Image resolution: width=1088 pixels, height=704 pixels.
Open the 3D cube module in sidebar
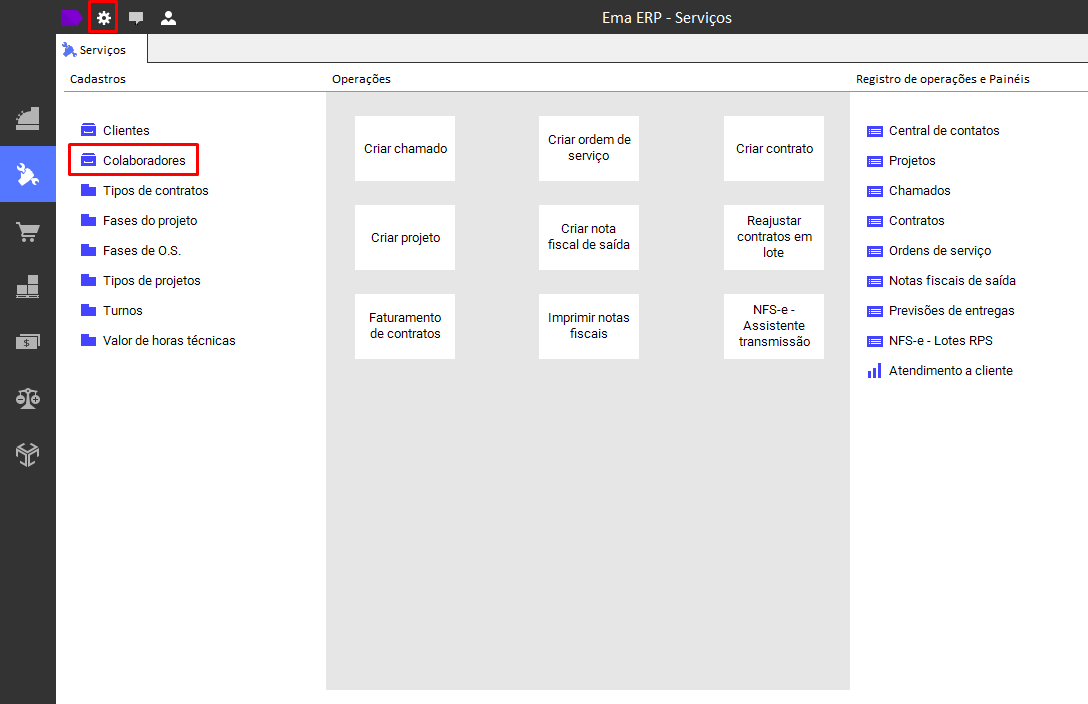(28, 454)
